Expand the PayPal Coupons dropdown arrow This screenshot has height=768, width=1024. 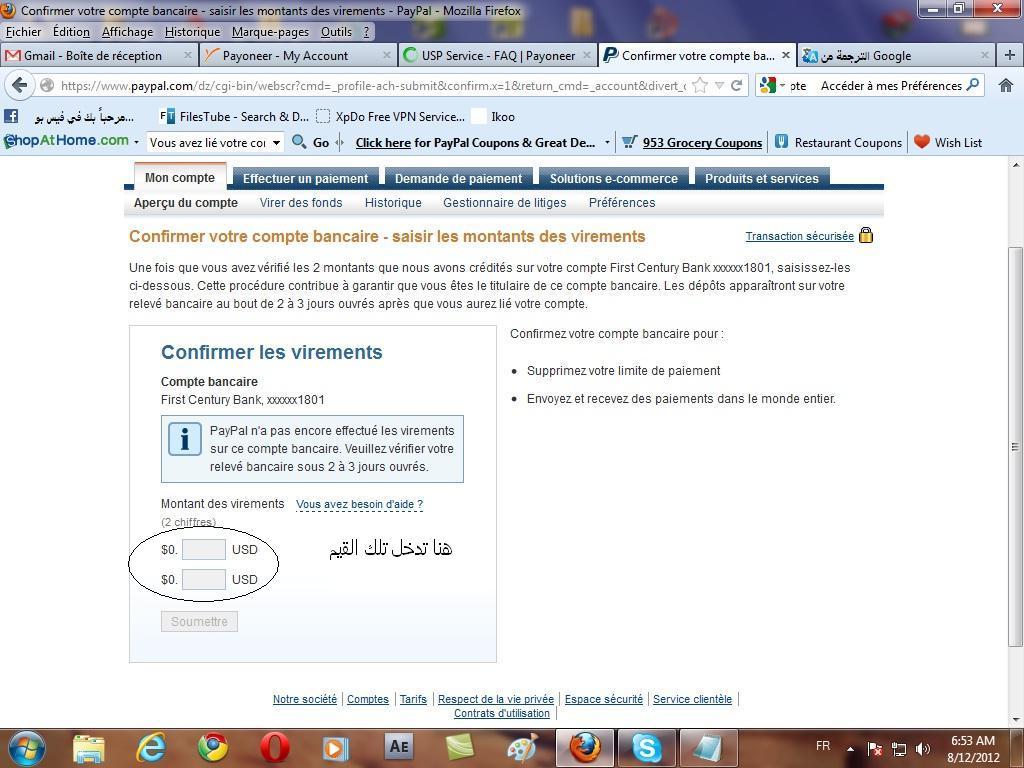click(607, 142)
